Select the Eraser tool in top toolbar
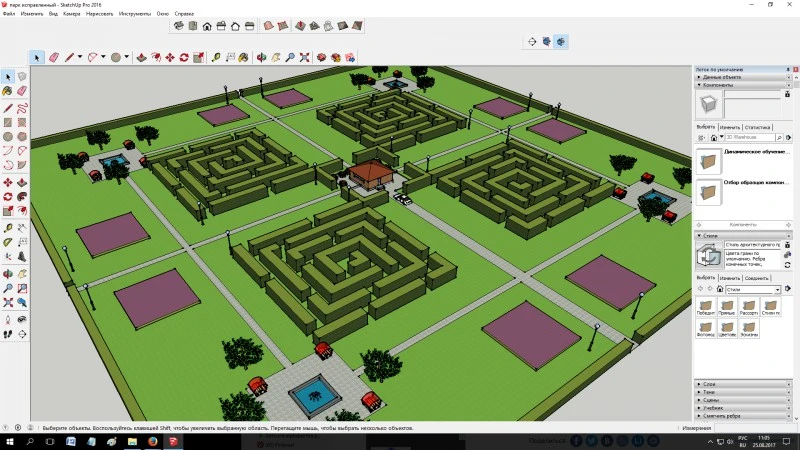 pos(54,58)
